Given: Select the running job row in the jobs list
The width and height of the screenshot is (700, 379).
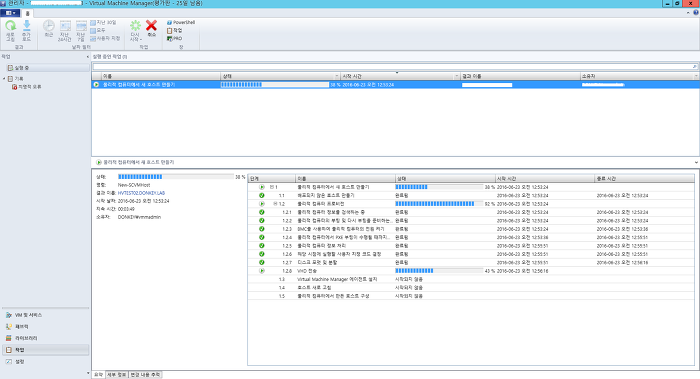Looking at the screenshot, I should pyautogui.click(x=396, y=84).
